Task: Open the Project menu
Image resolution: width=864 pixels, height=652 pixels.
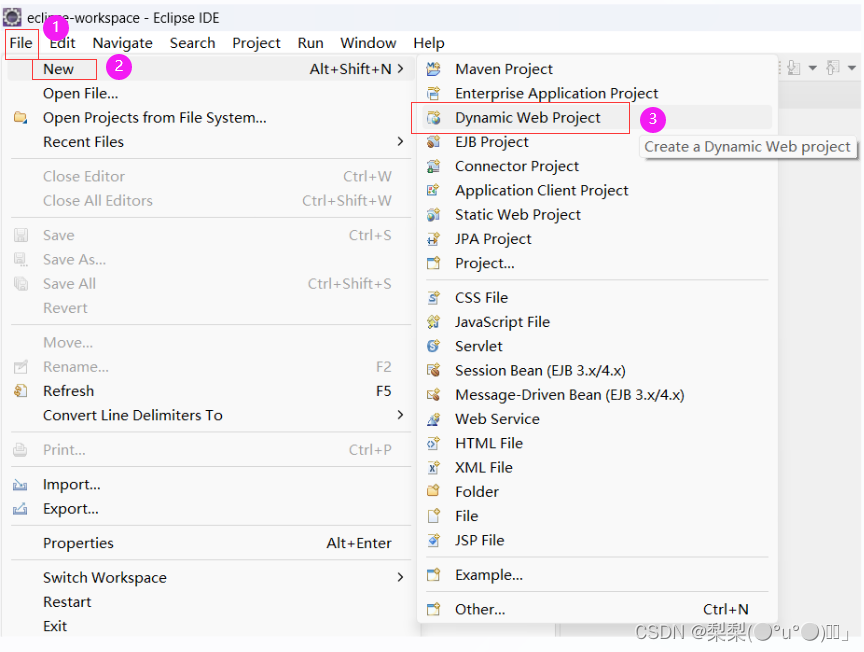Action: coord(256,43)
